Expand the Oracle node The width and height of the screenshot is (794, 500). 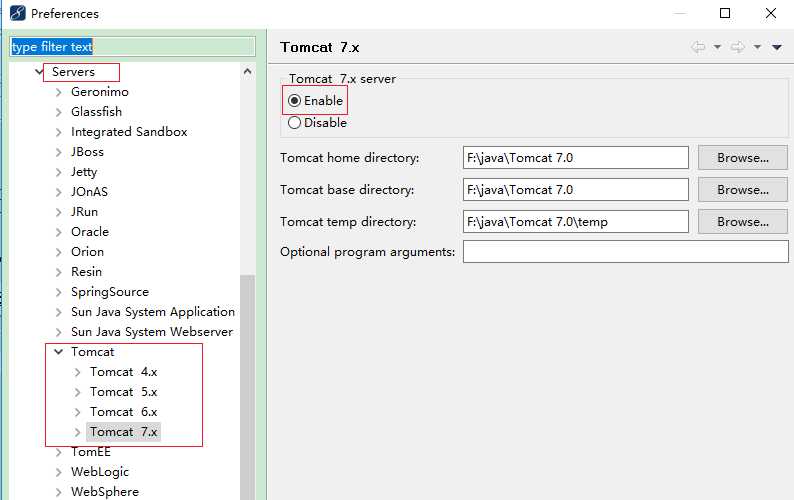(x=59, y=232)
